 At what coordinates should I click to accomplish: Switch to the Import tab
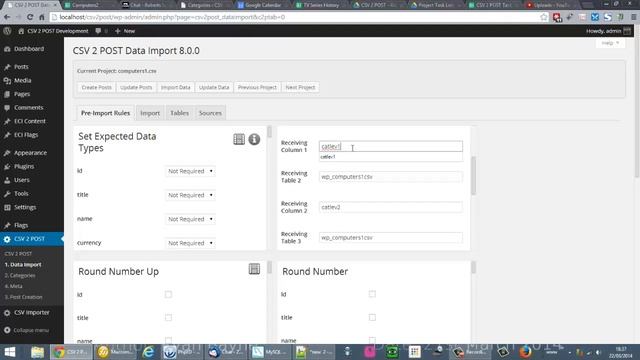click(150, 113)
